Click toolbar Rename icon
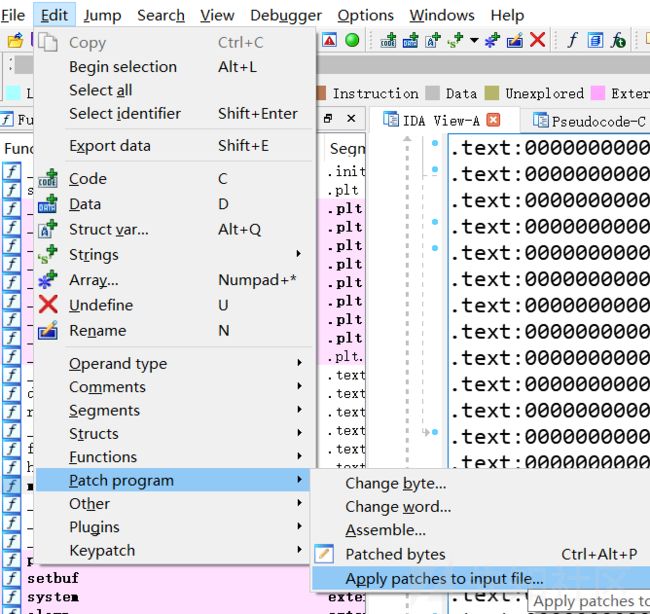Screen dimensions: 650x614 pyautogui.click(x=514, y=40)
